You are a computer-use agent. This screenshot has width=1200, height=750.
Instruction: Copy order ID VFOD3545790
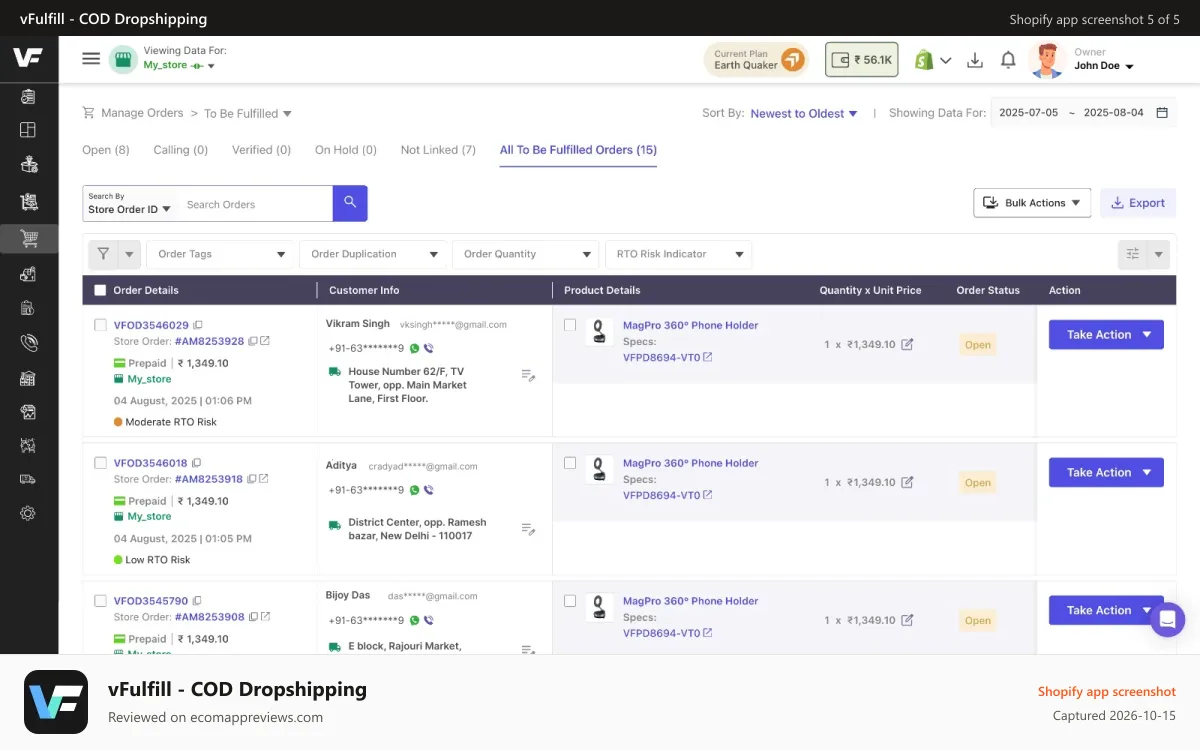(198, 601)
